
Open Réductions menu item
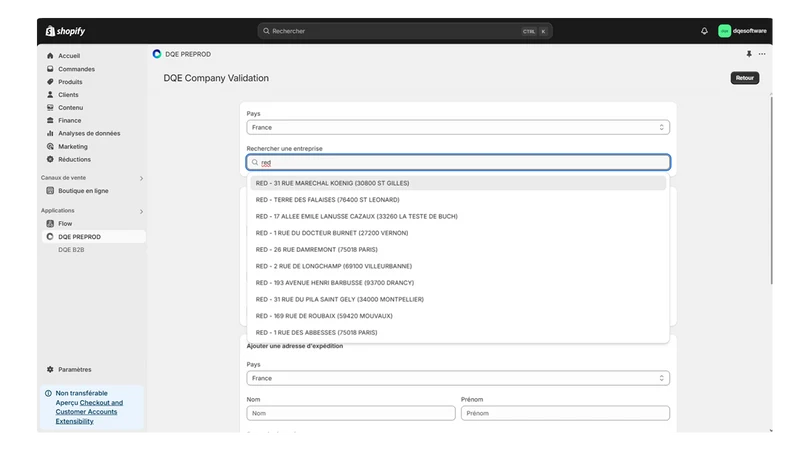pos(74,159)
